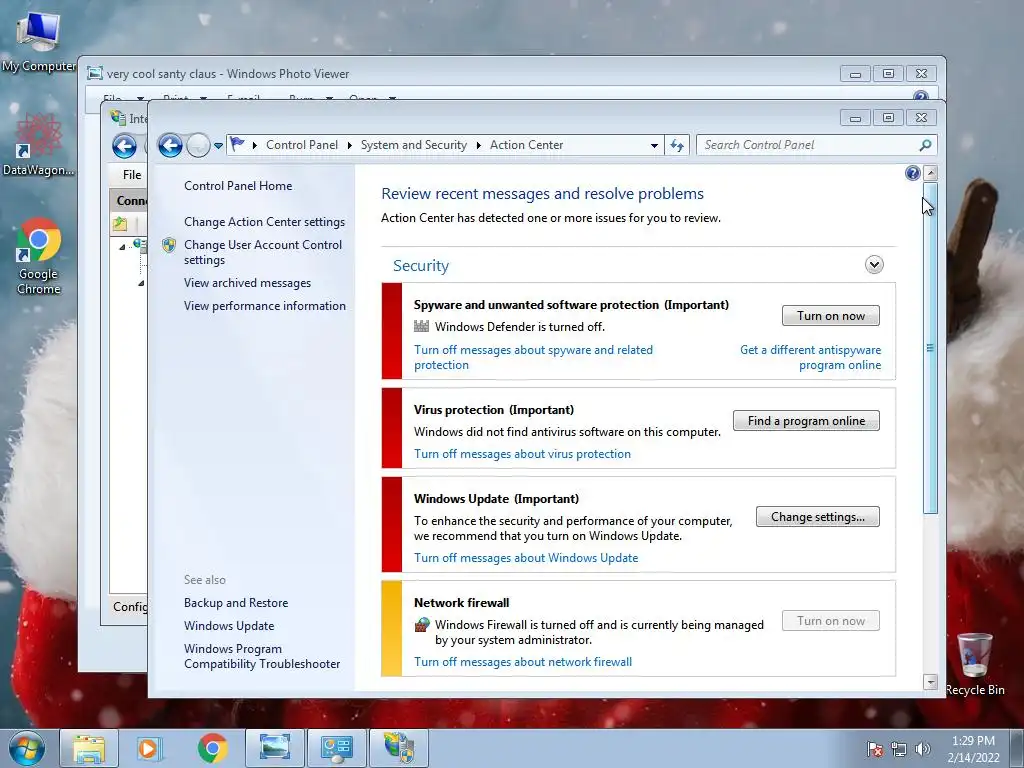Click Windows Photo Viewer title bar icon

coord(95,73)
